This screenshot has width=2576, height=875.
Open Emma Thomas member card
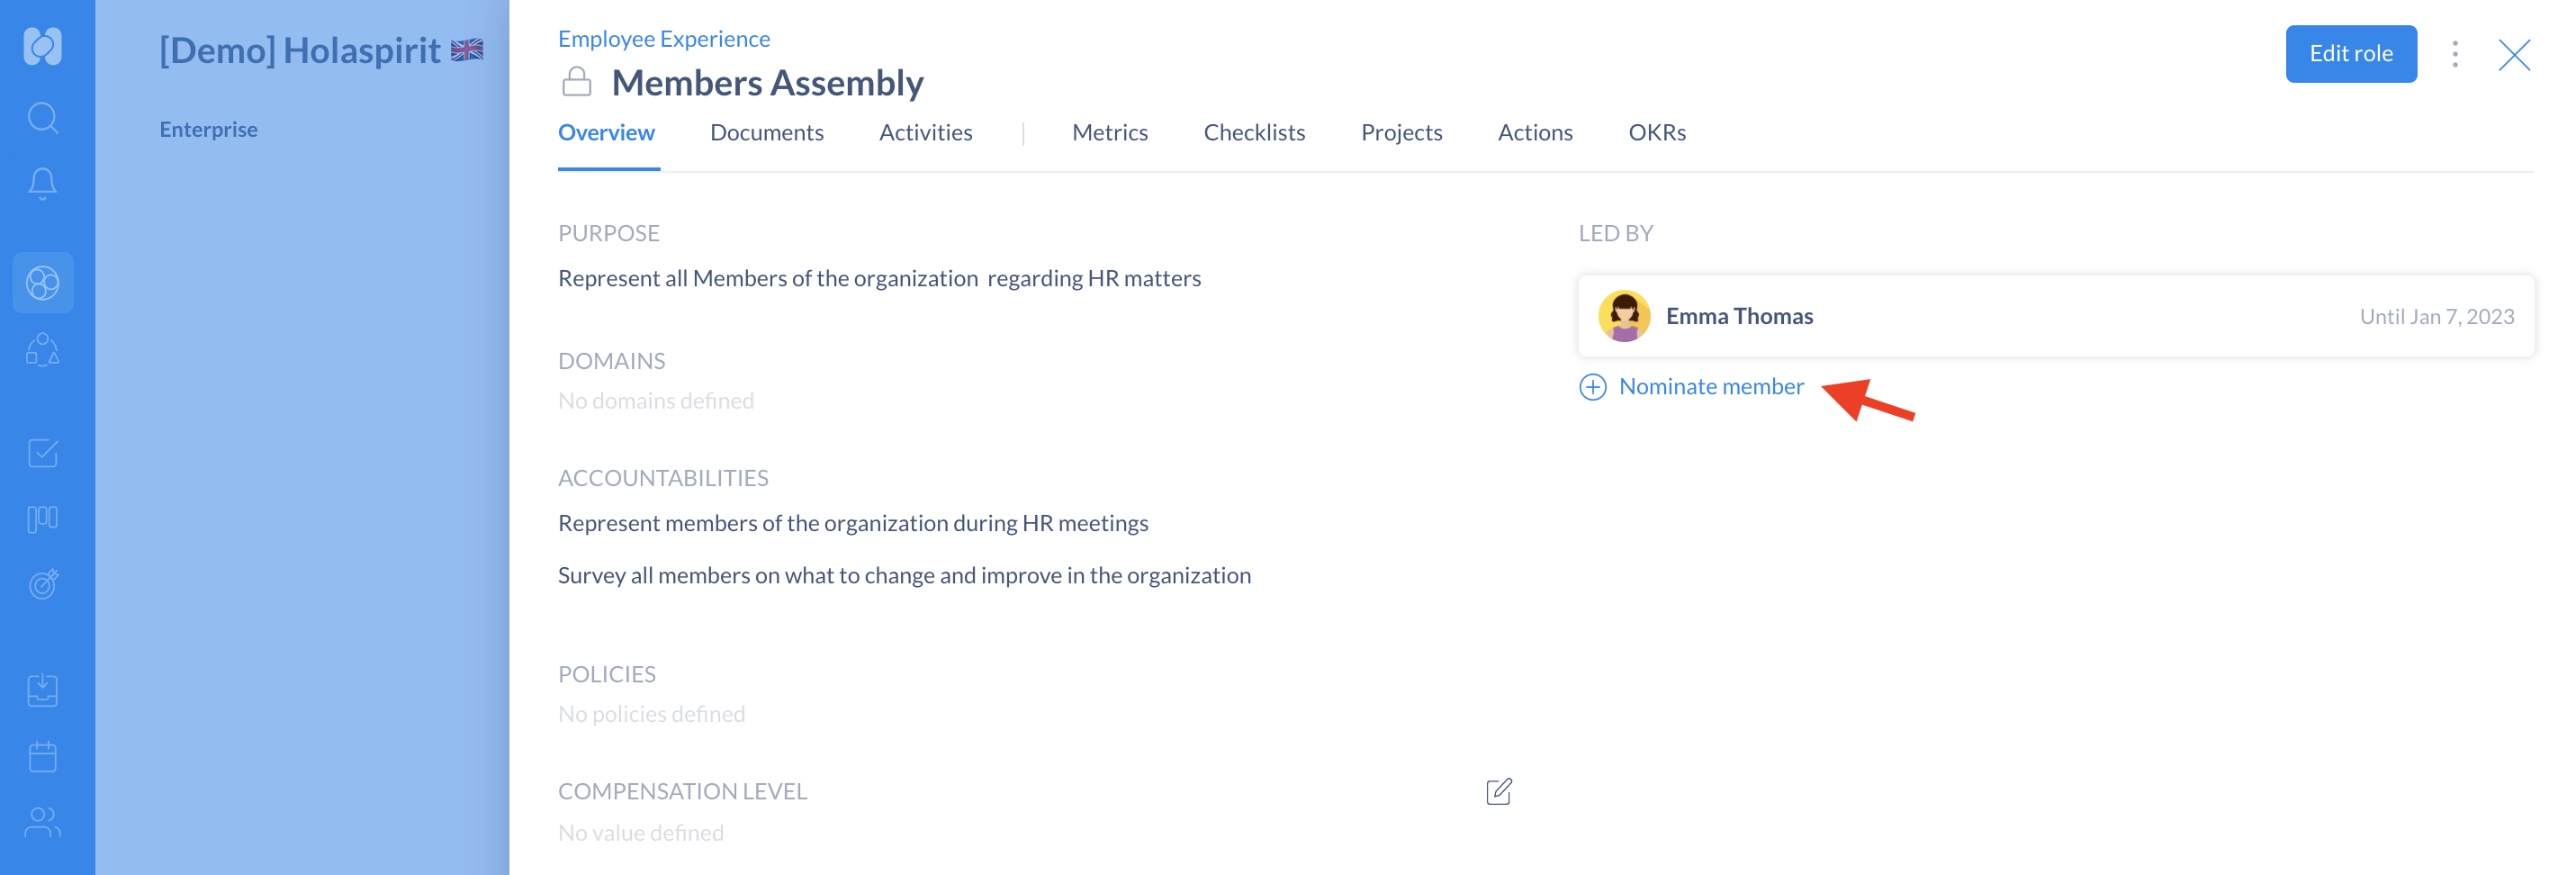pyautogui.click(x=2056, y=316)
